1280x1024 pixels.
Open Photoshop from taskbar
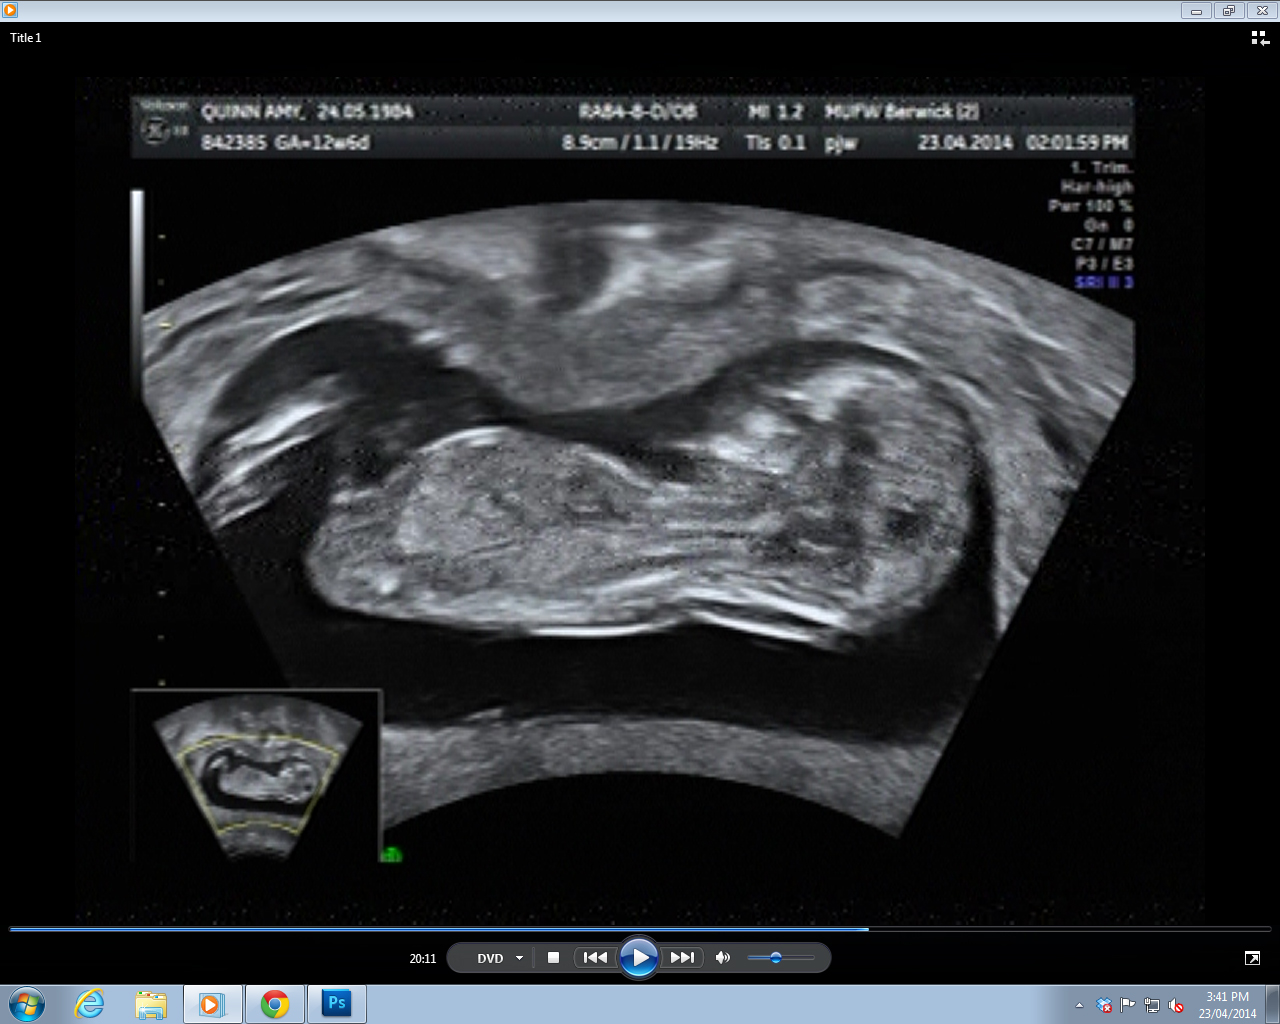click(x=337, y=1004)
